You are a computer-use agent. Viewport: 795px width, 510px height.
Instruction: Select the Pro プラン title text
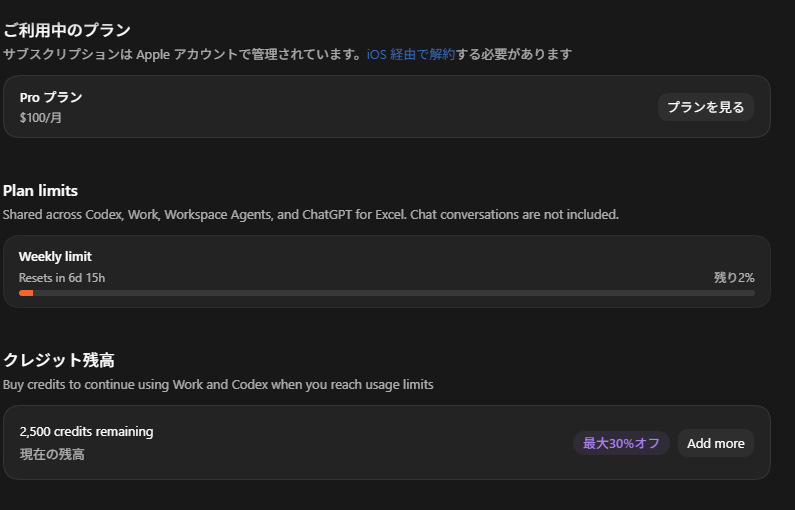[51, 97]
